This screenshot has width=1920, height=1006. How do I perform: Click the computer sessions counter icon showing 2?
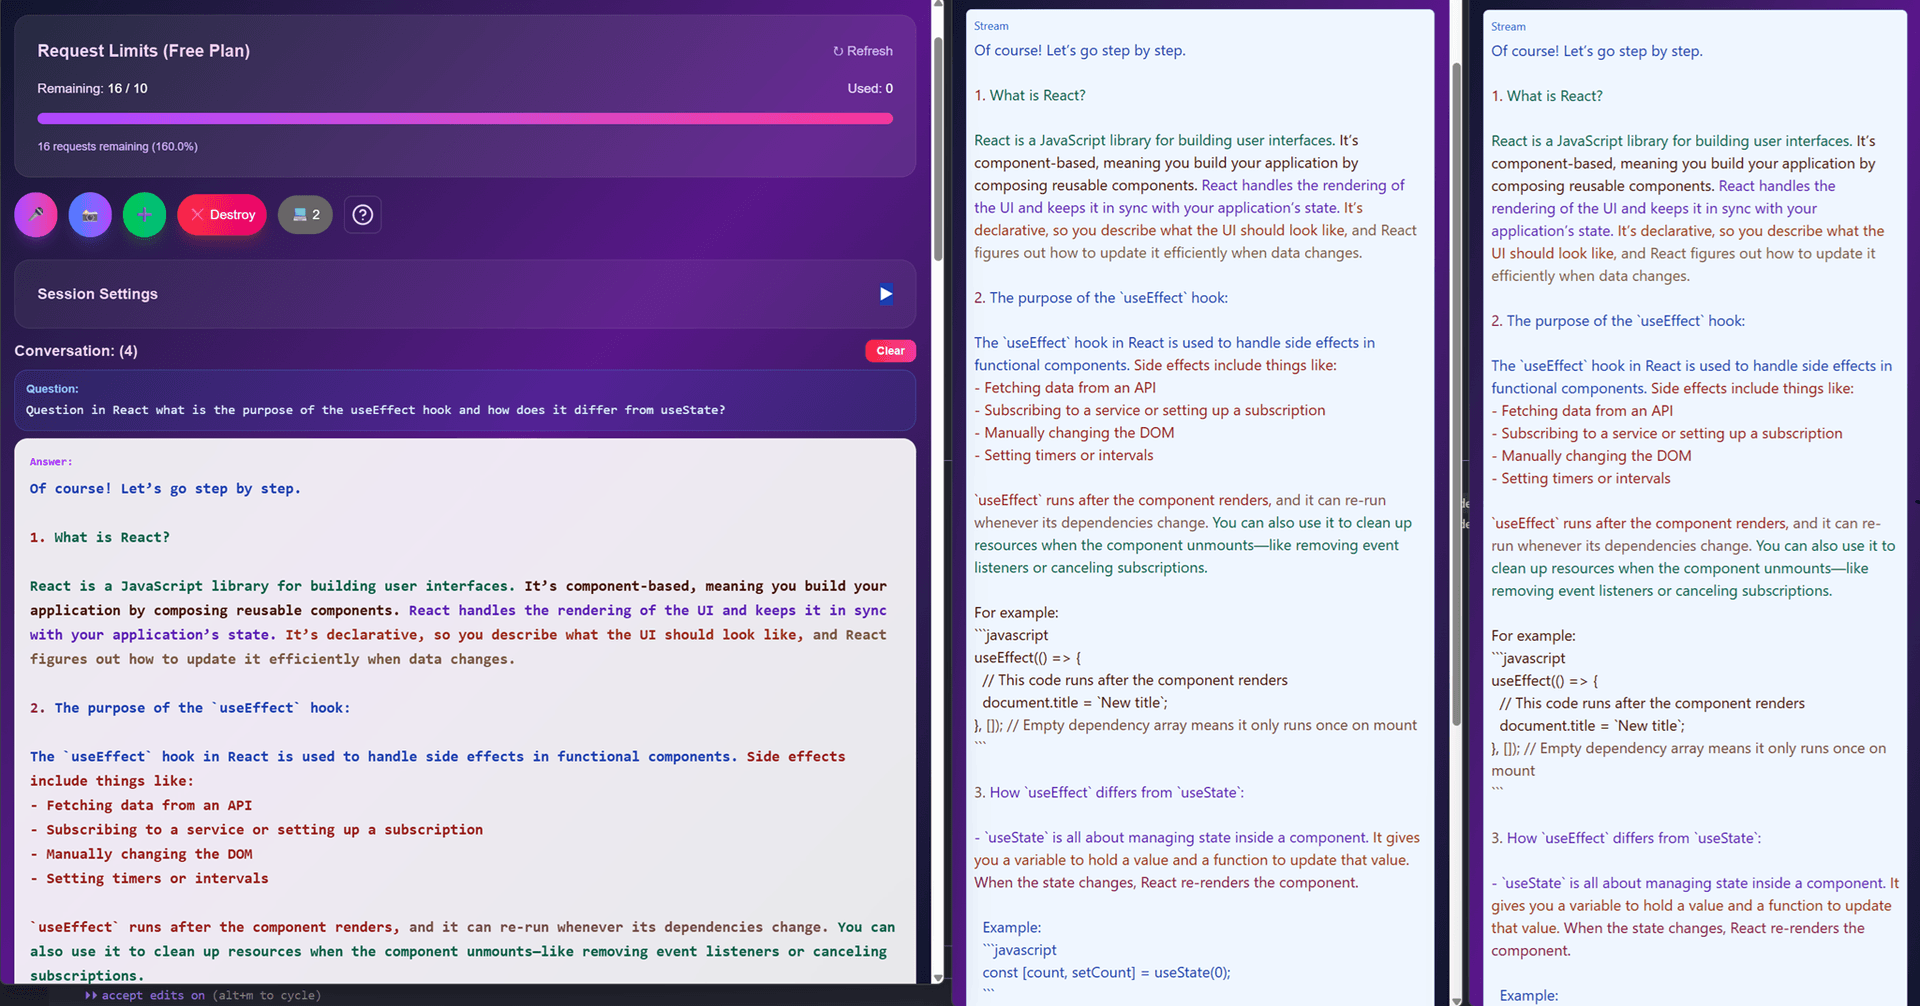(304, 214)
